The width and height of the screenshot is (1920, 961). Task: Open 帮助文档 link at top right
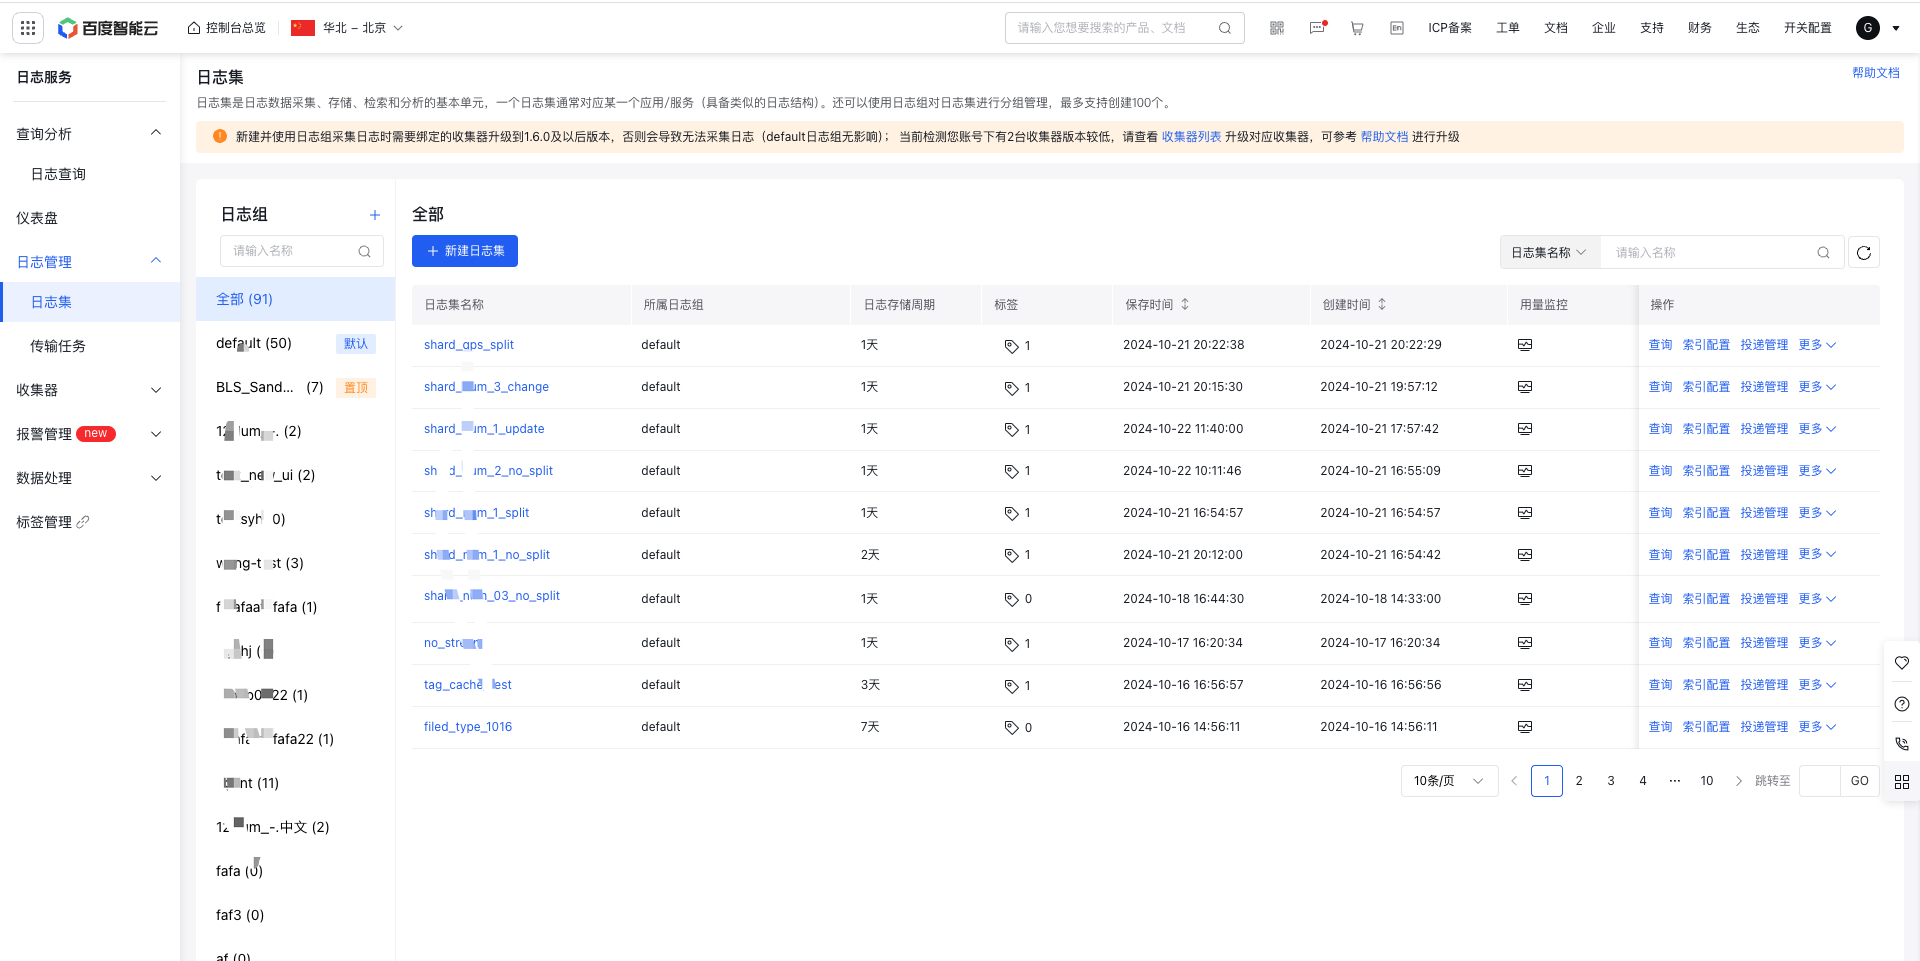[x=1876, y=73]
